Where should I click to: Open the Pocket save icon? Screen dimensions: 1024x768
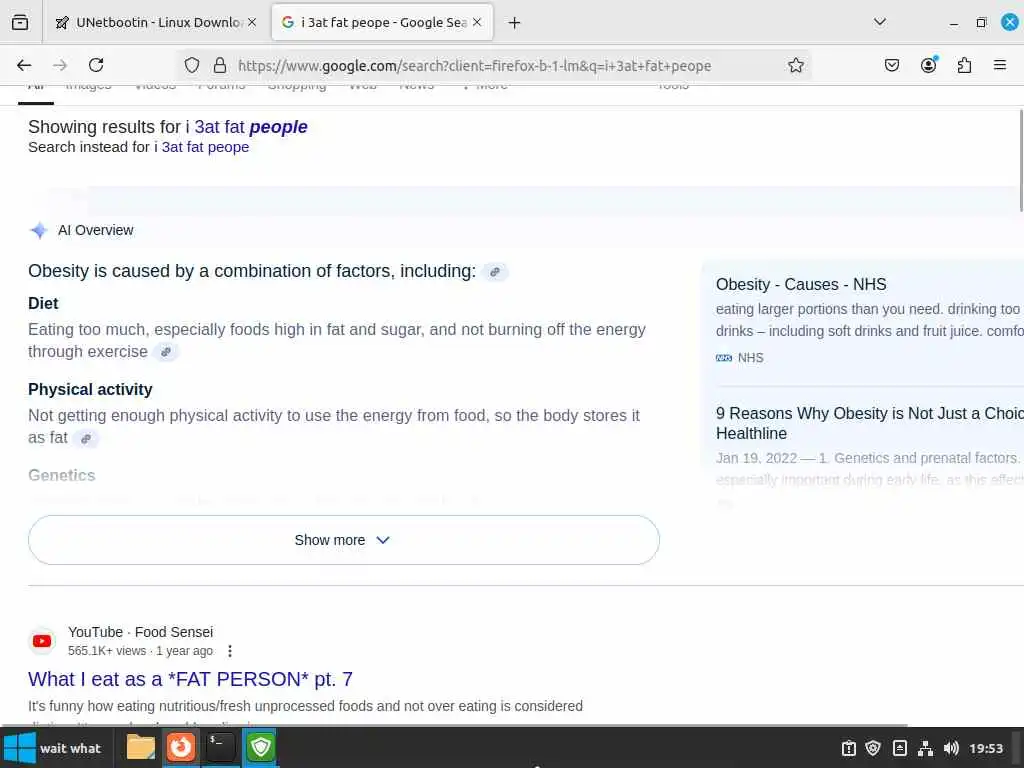pyautogui.click(x=891, y=65)
